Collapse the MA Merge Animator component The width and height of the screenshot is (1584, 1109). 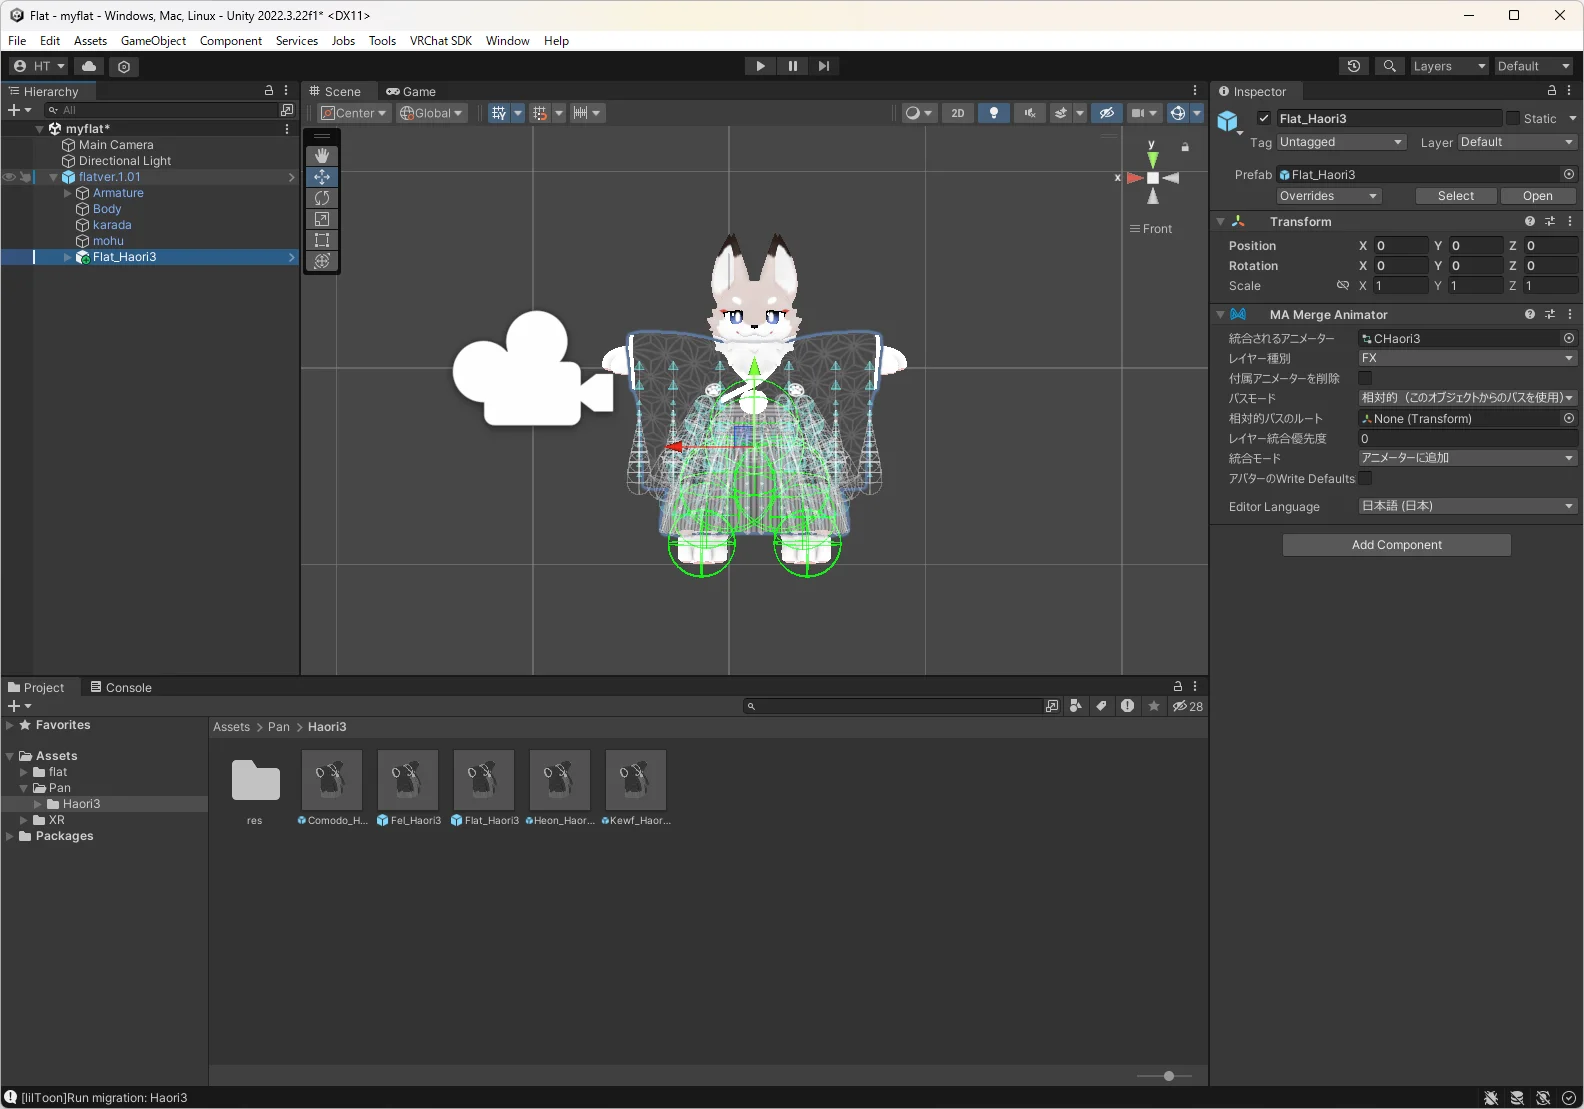[x=1220, y=314]
